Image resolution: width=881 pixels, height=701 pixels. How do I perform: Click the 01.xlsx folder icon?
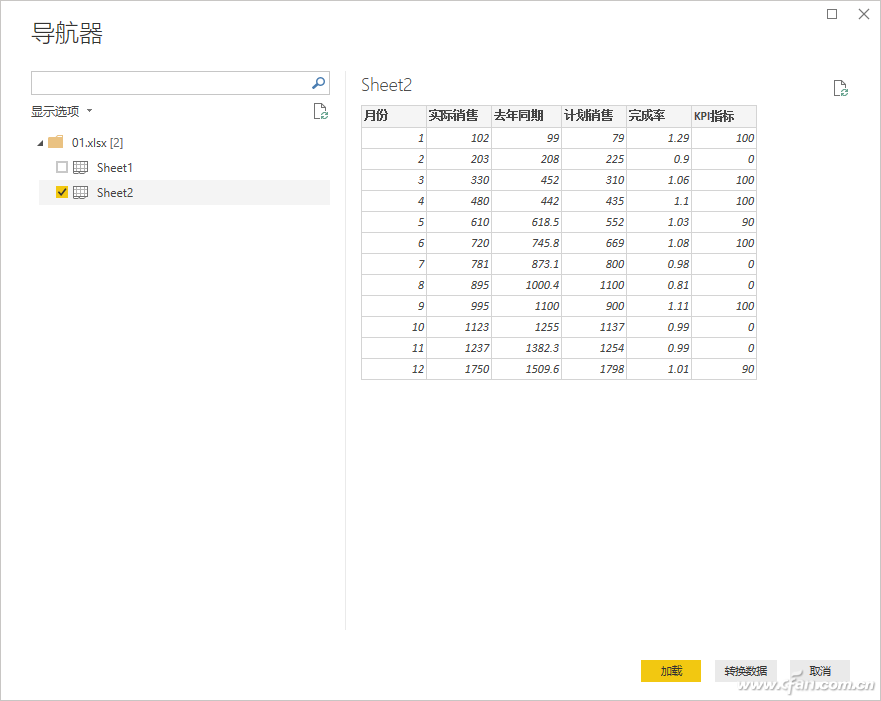pos(56,142)
